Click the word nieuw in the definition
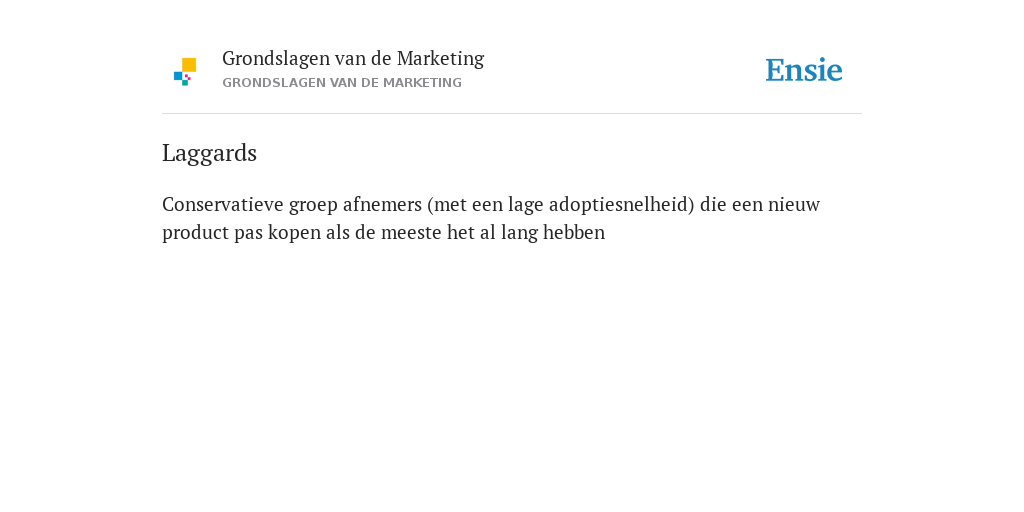This screenshot has width=1024, height=512. [x=793, y=204]
